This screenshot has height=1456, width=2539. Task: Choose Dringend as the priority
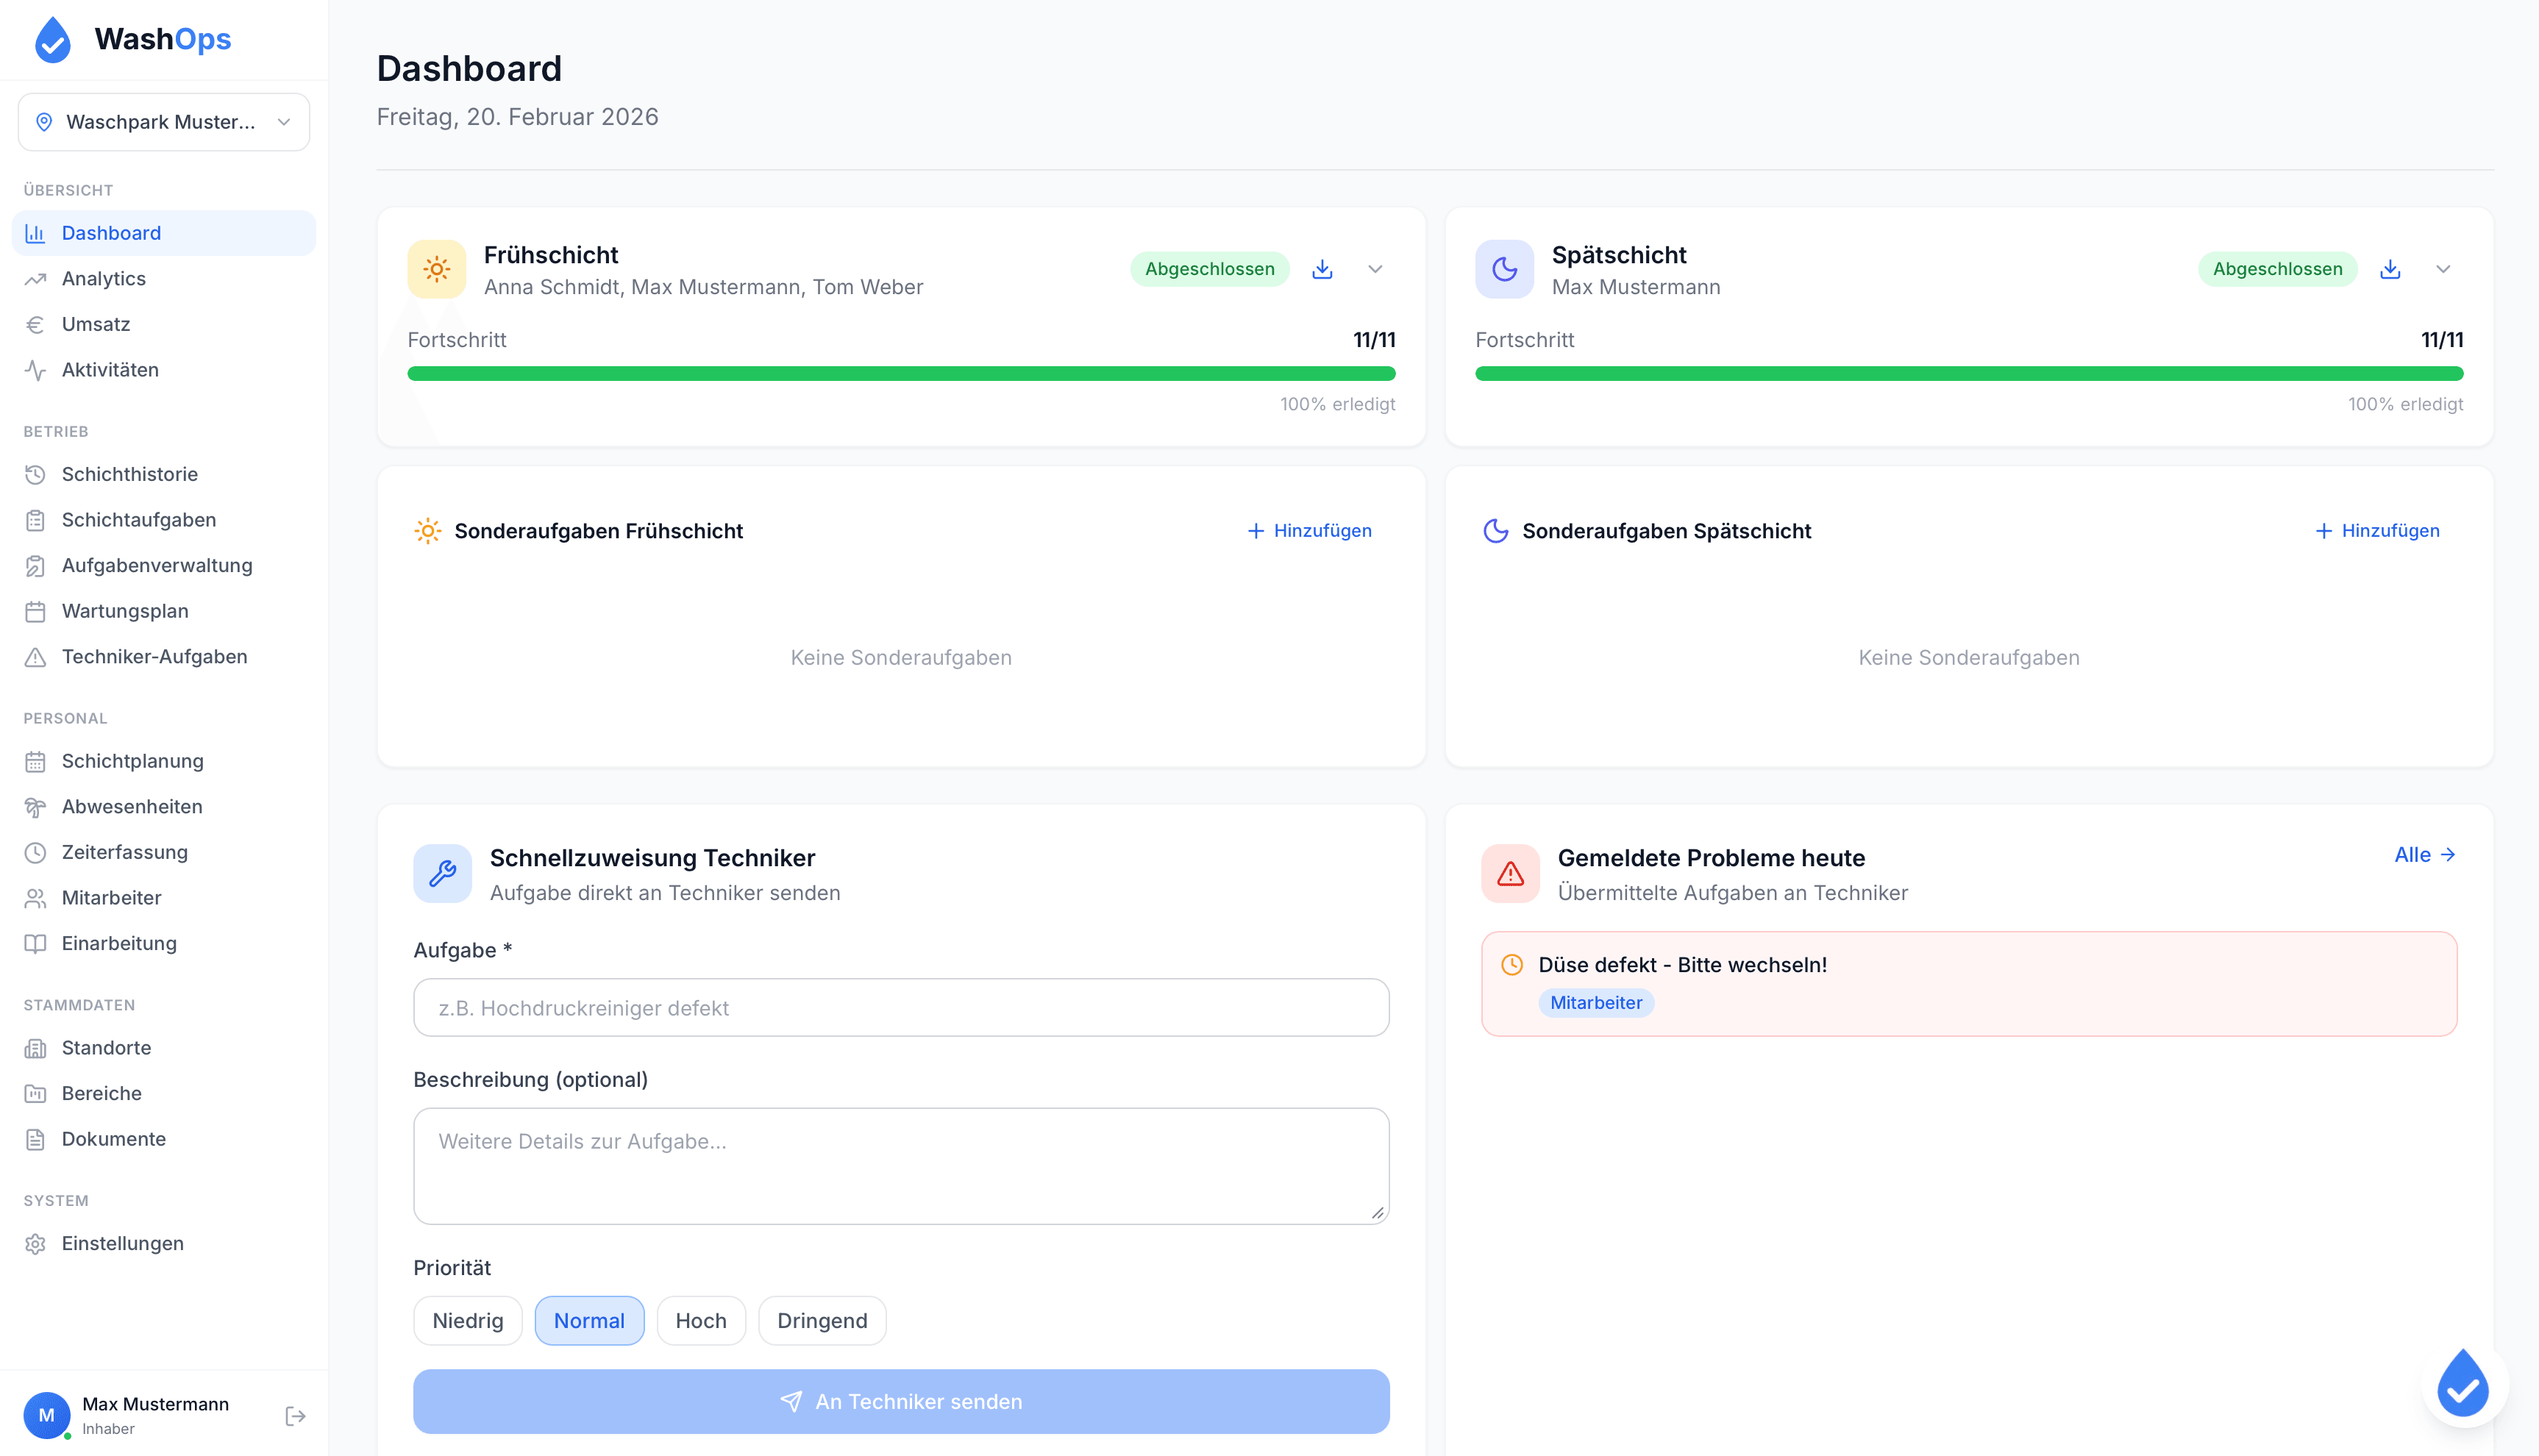(822, 1320)
